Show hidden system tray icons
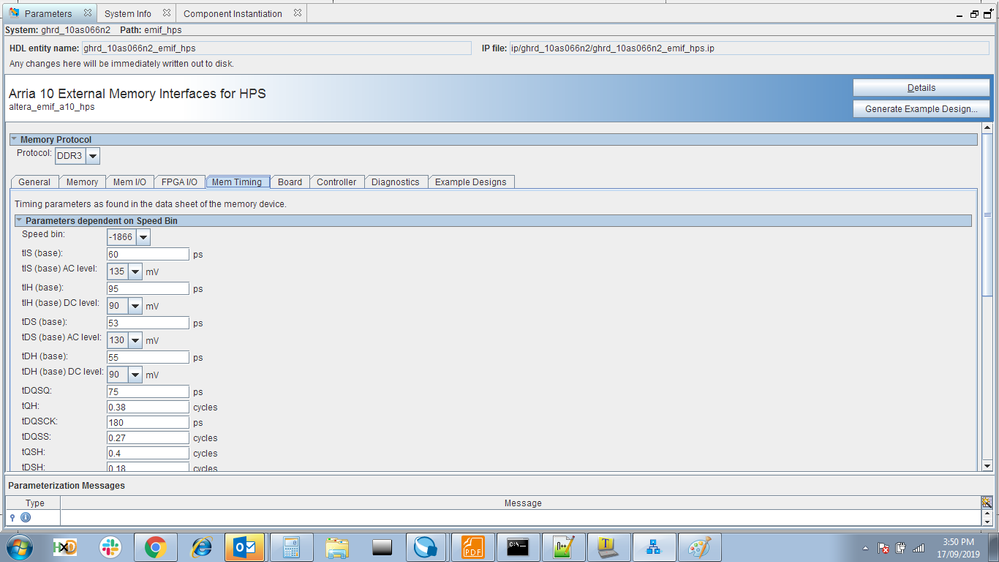The width and height of the screenshot is (999, 562). pos(865,548)
